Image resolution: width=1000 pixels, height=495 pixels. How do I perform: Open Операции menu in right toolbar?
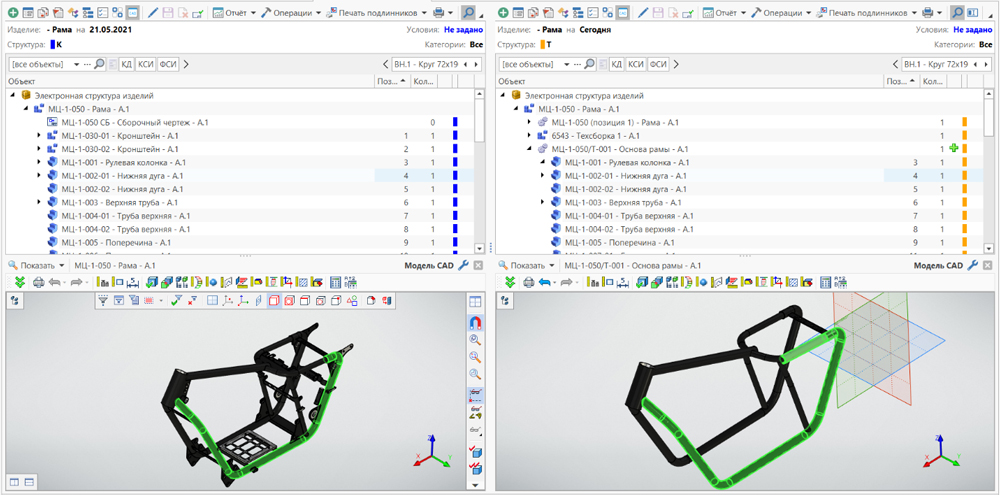[781, 13]
